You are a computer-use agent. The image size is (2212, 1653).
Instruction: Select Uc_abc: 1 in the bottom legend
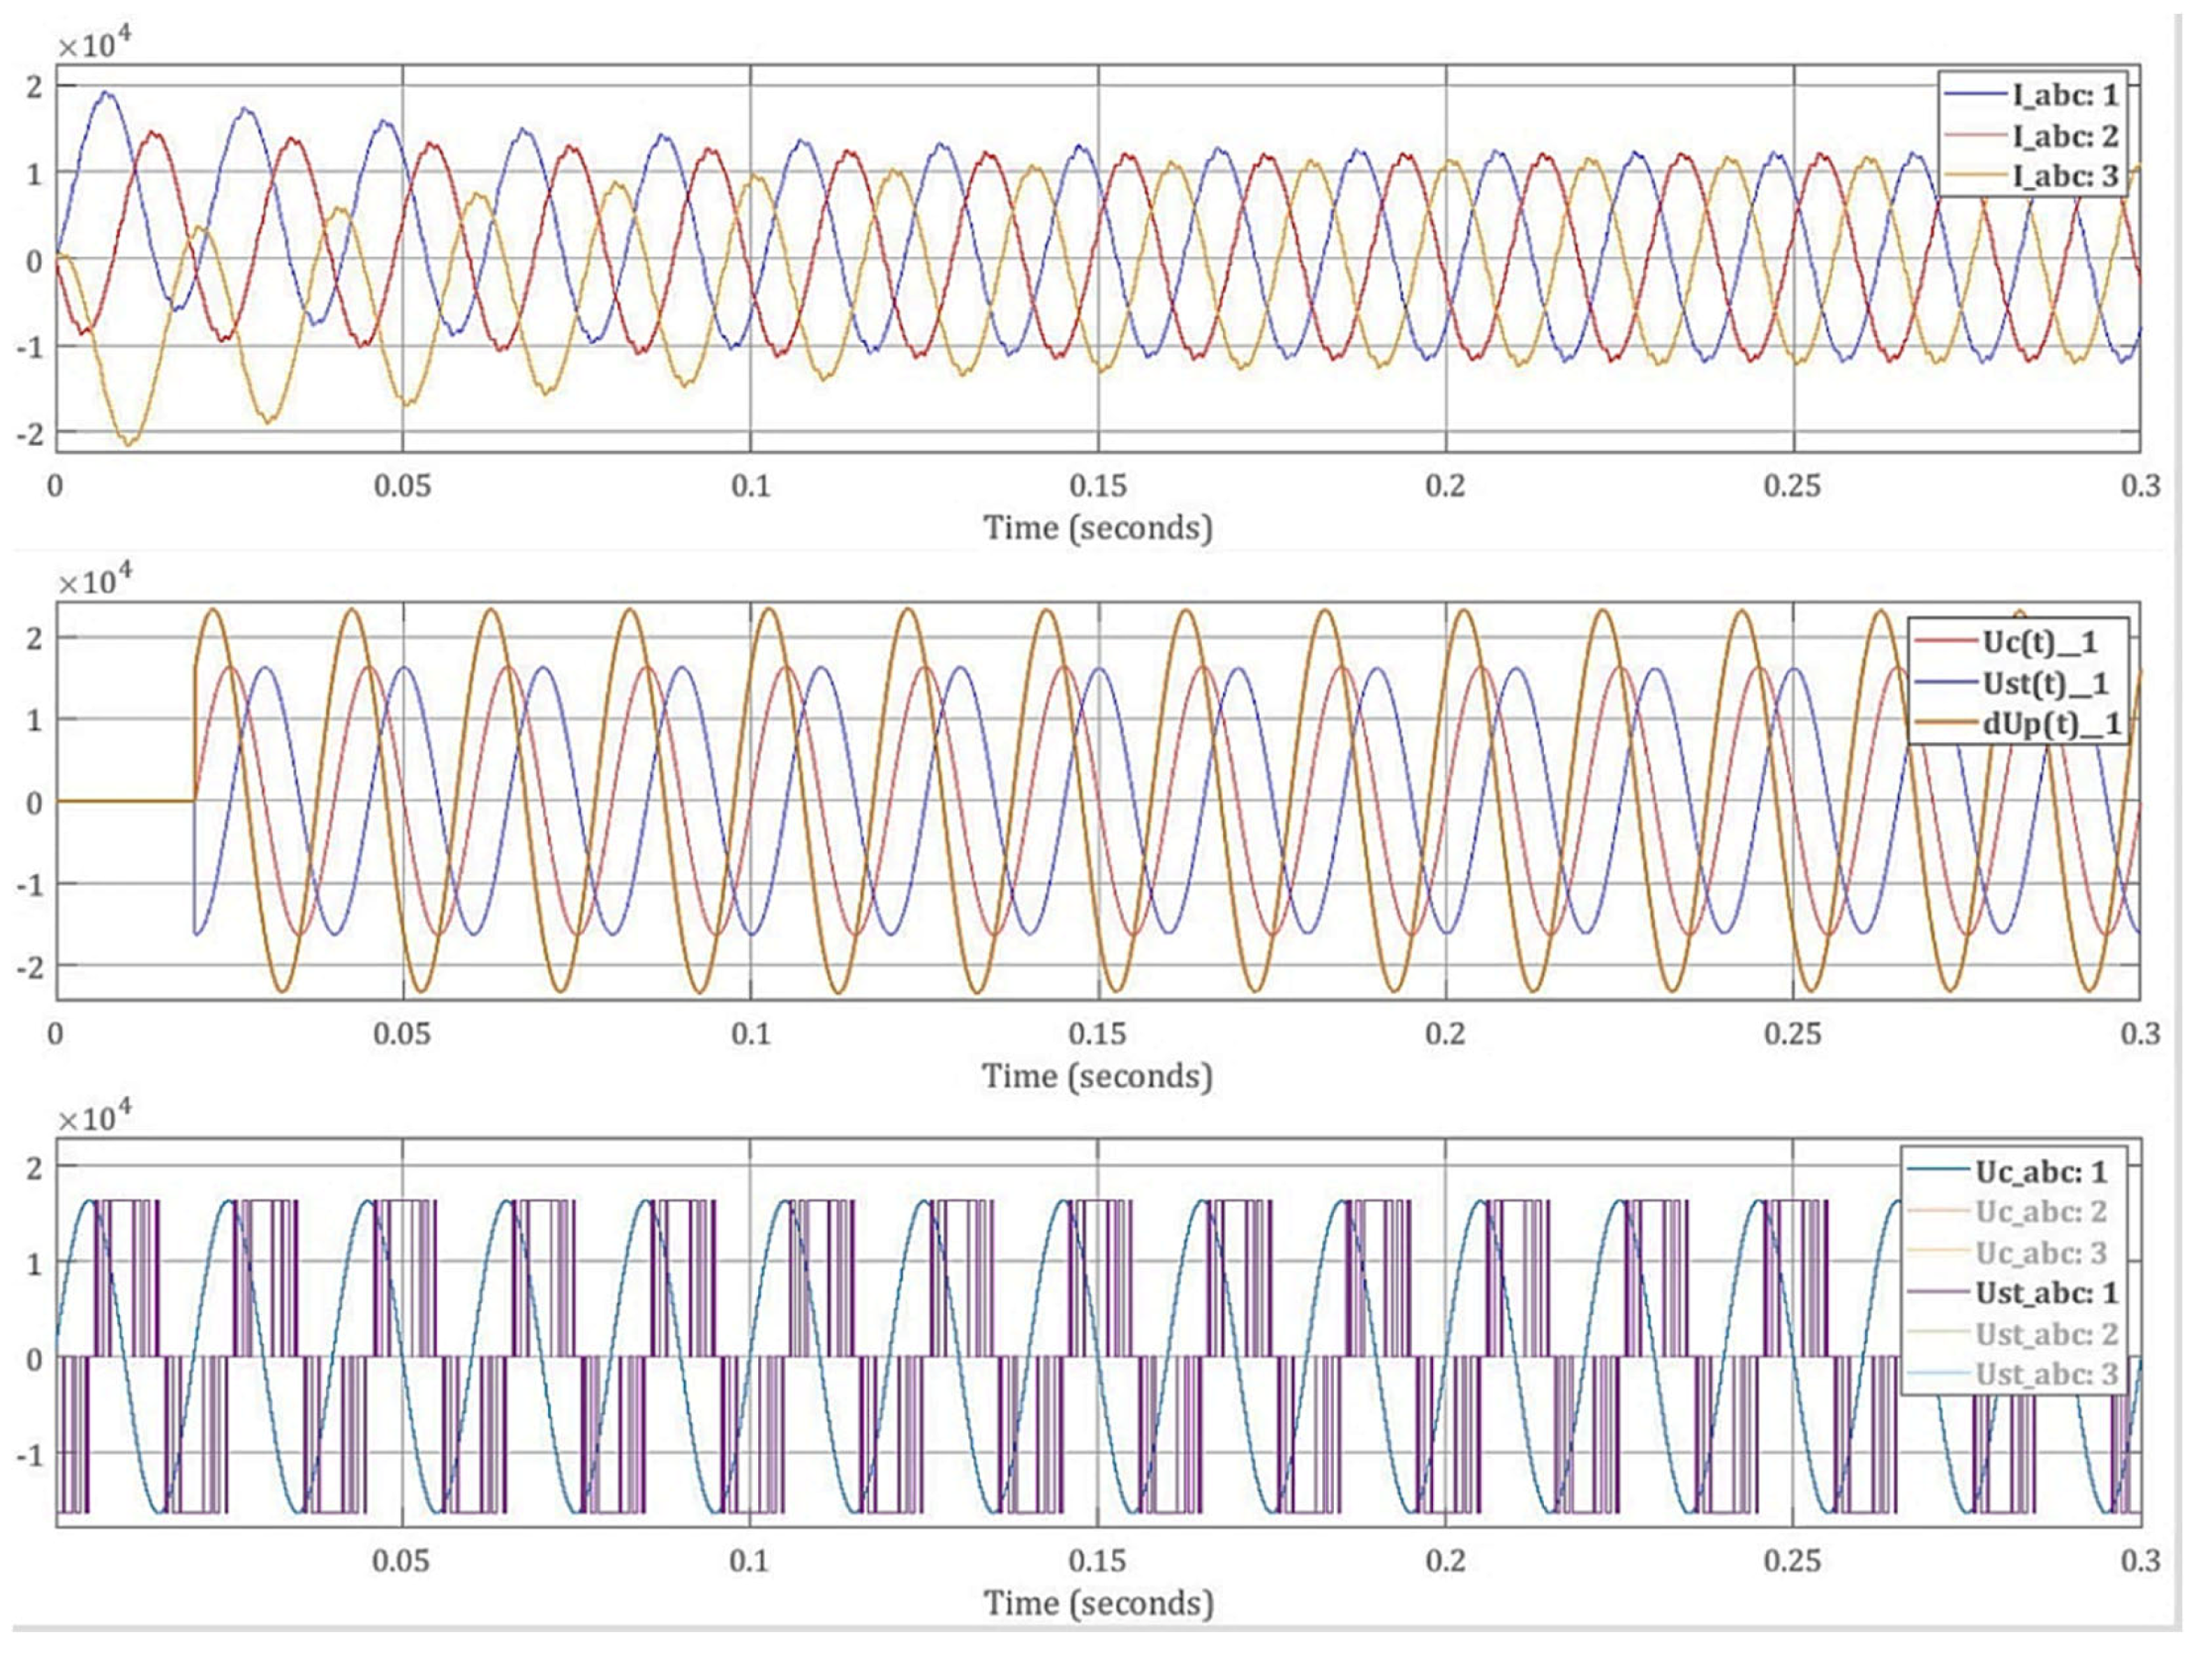pos(2040,1171)
